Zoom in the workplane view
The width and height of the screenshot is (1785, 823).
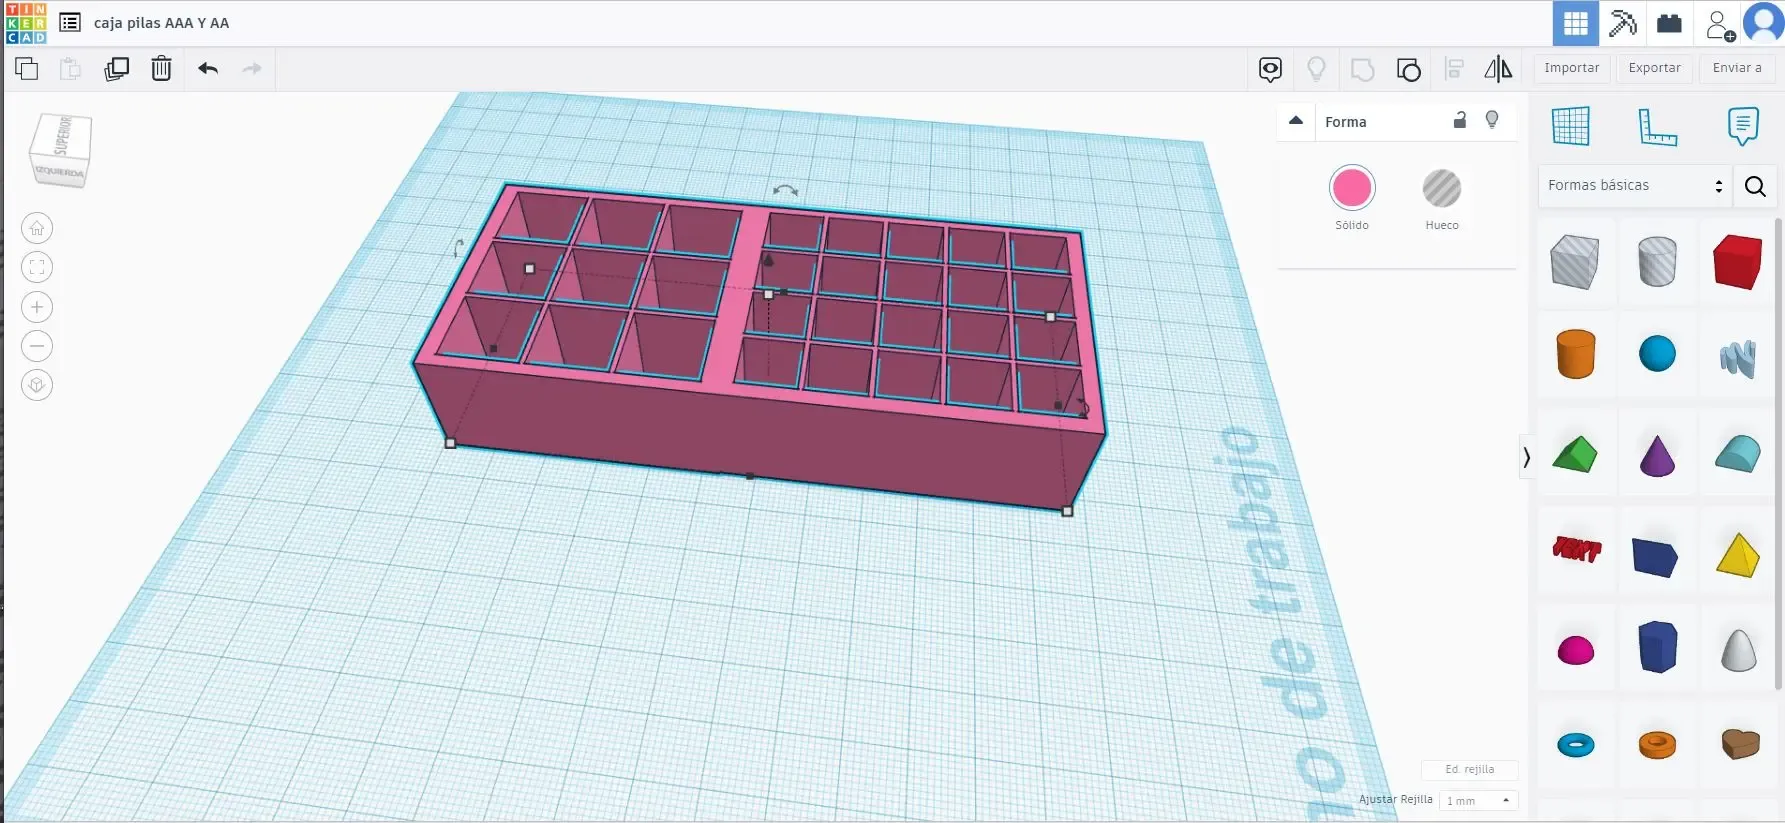[x=37, y=307]
